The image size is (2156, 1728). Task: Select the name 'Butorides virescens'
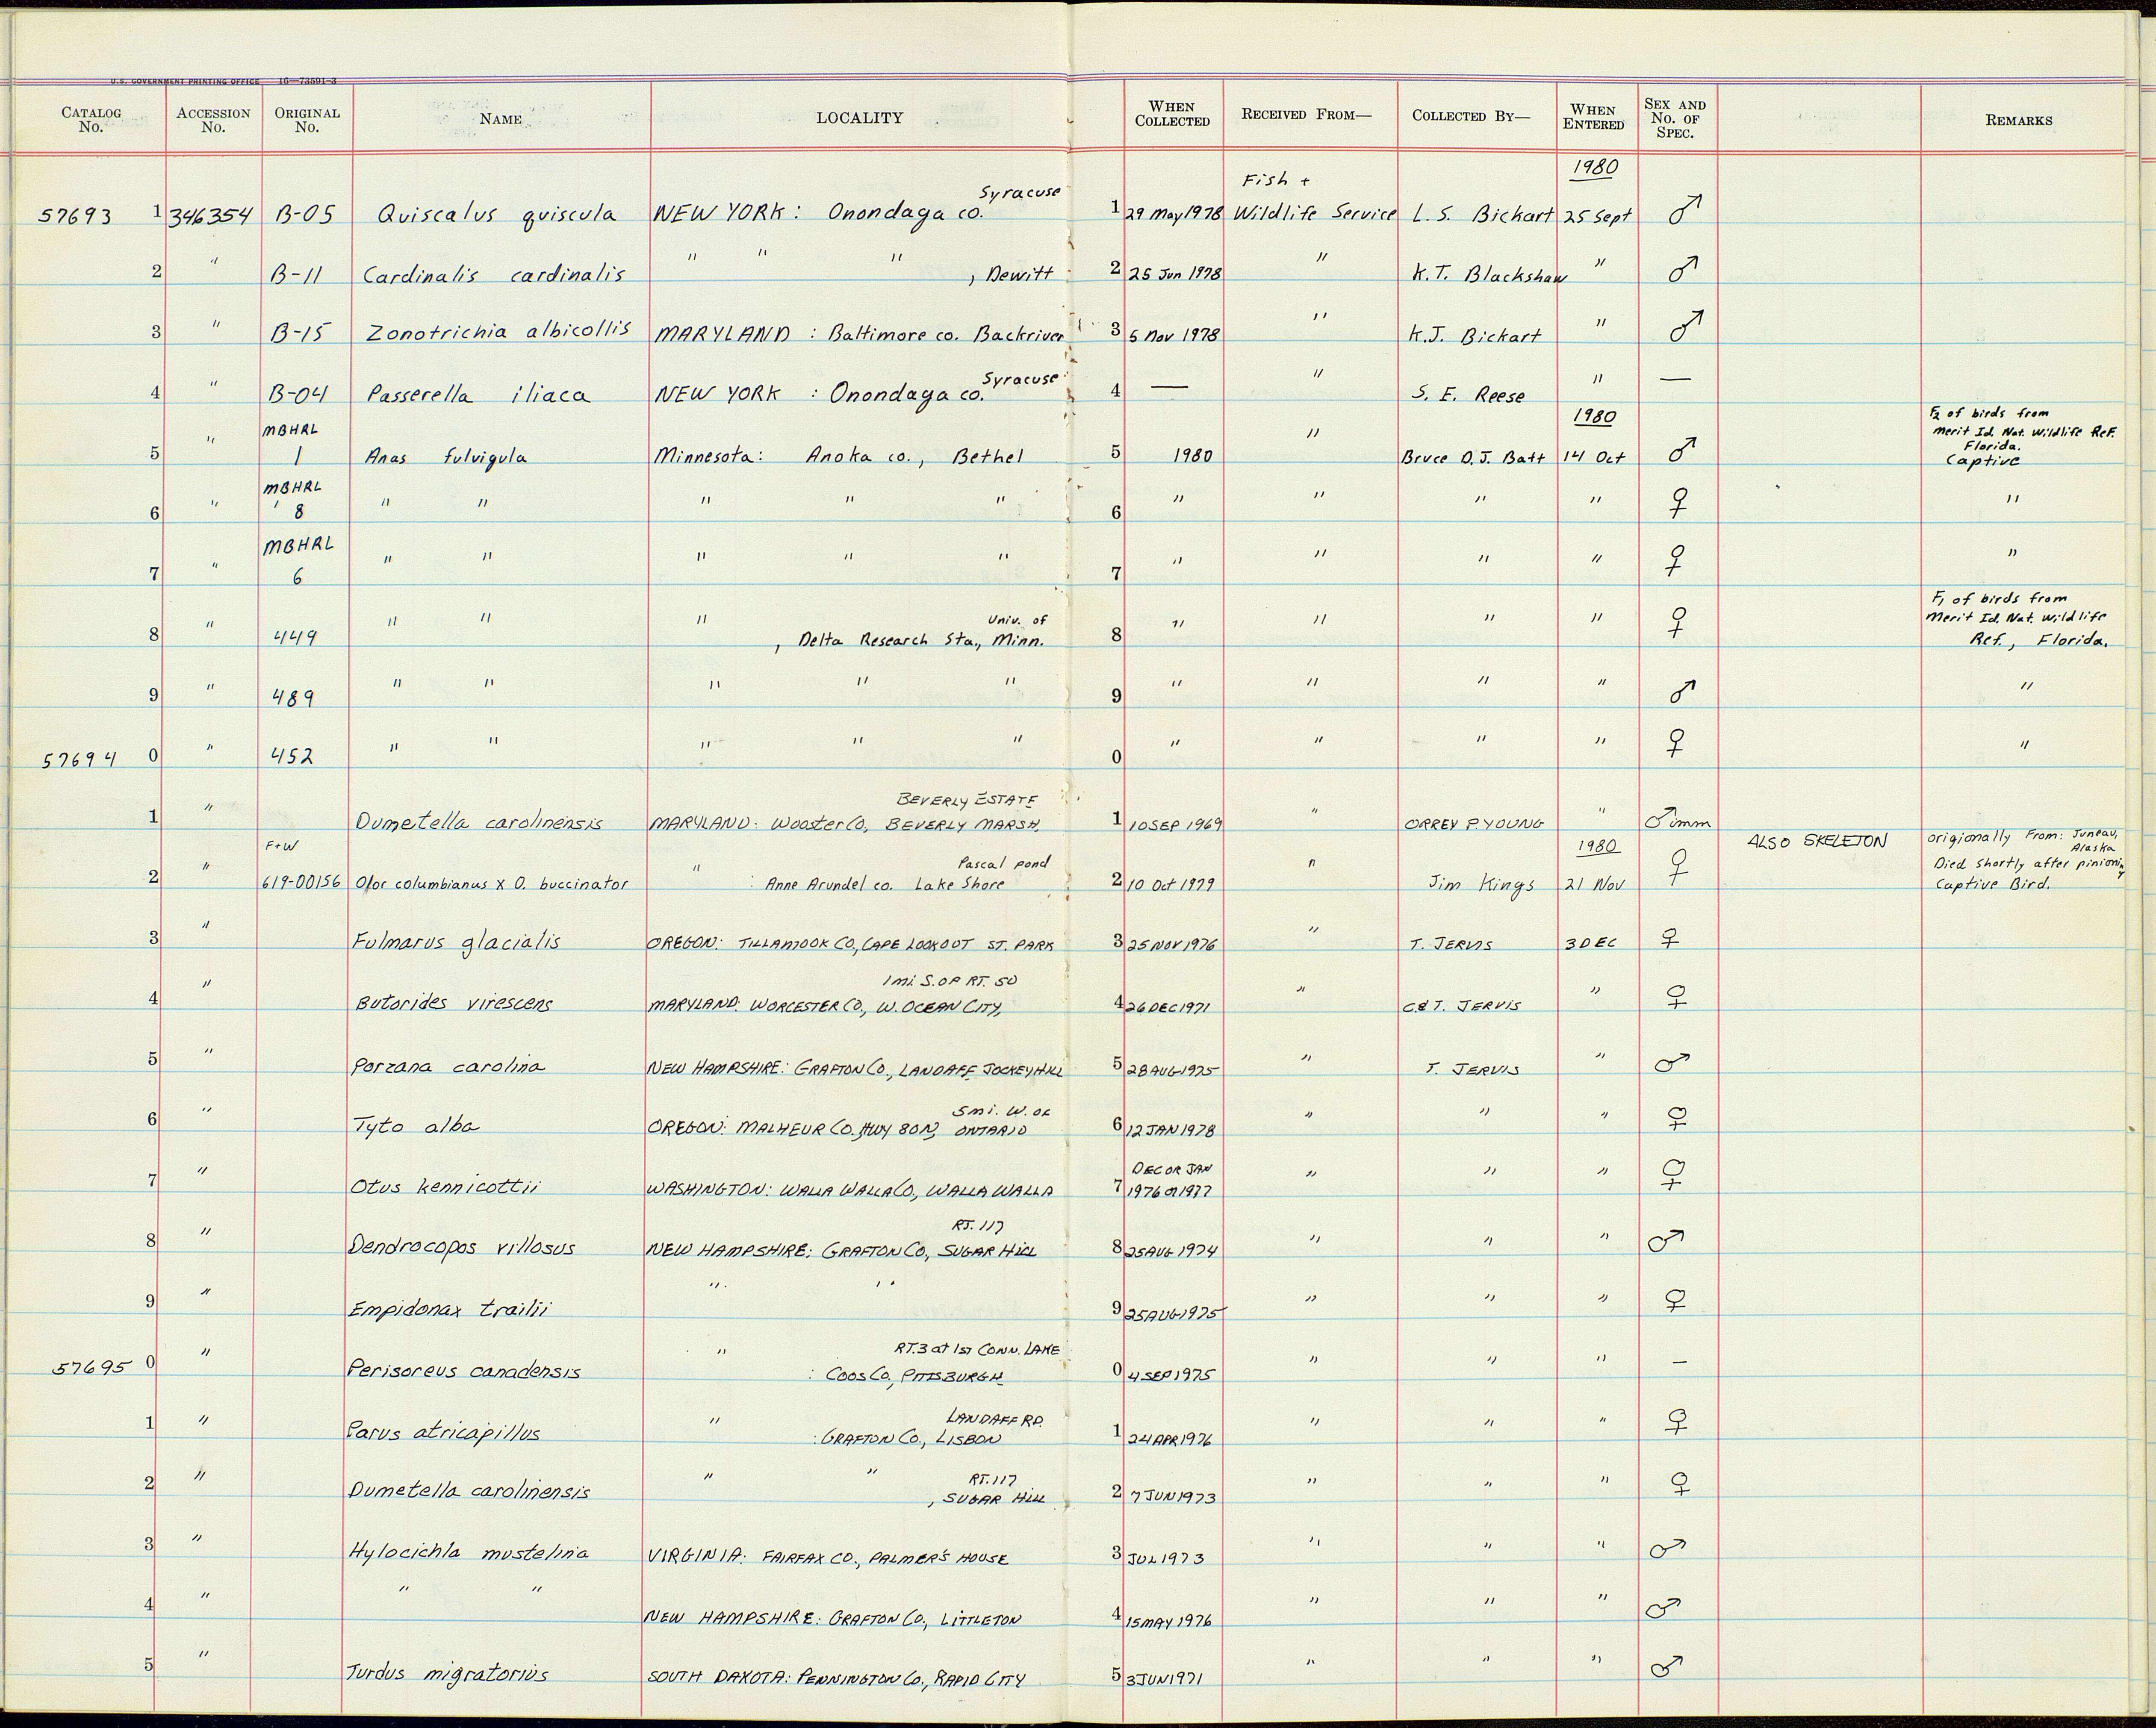coord(453,1002)
